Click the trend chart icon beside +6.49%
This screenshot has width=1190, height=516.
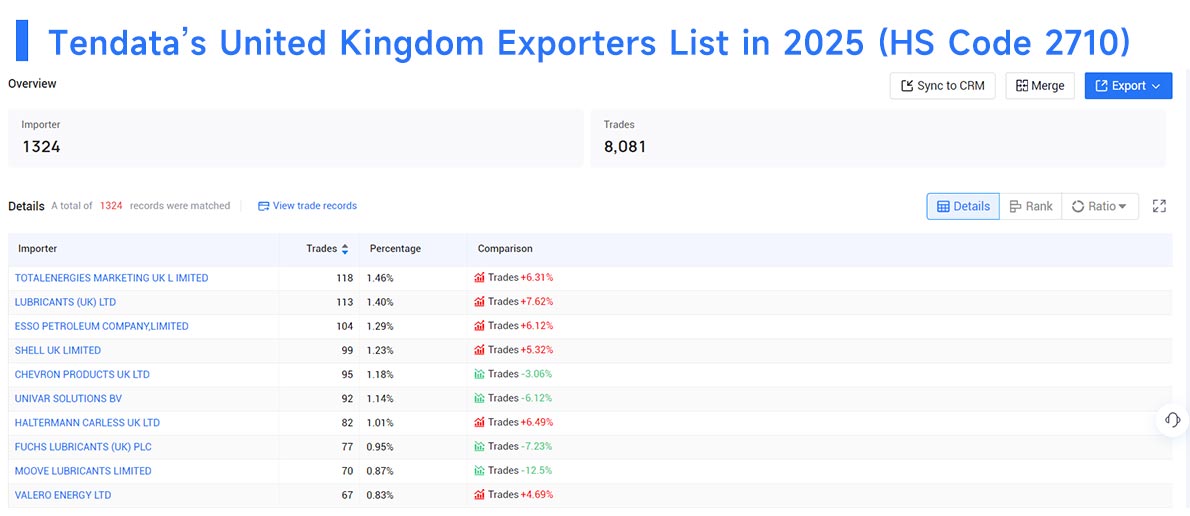click(x=479, y=423)
